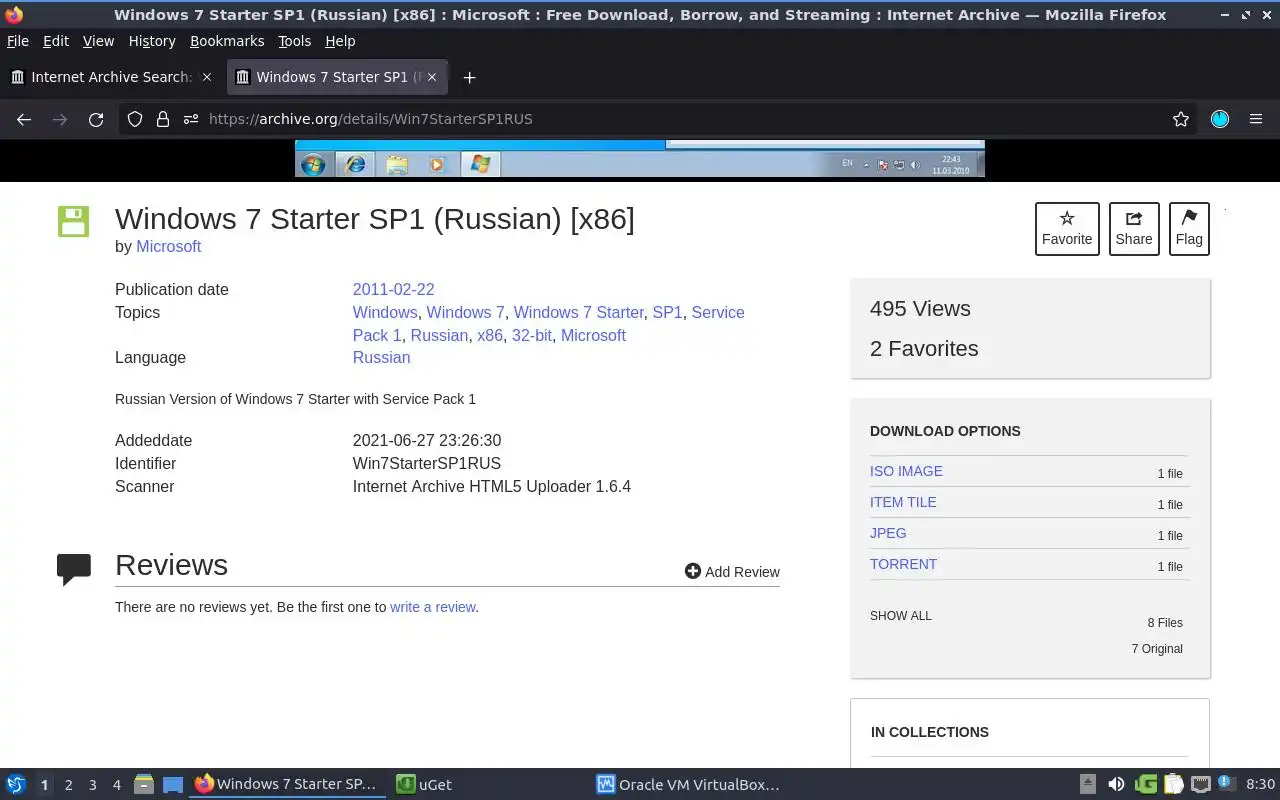Viewport: 1280px width, 800px height.
Task: Select the Windows 7 Starter SP1 tab
Action: coord(338,77)
